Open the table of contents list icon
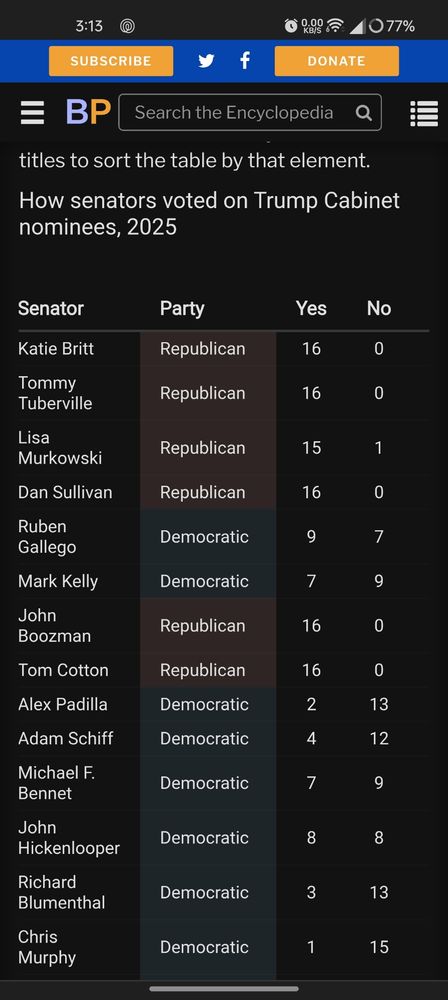 (x=424, y=114)
